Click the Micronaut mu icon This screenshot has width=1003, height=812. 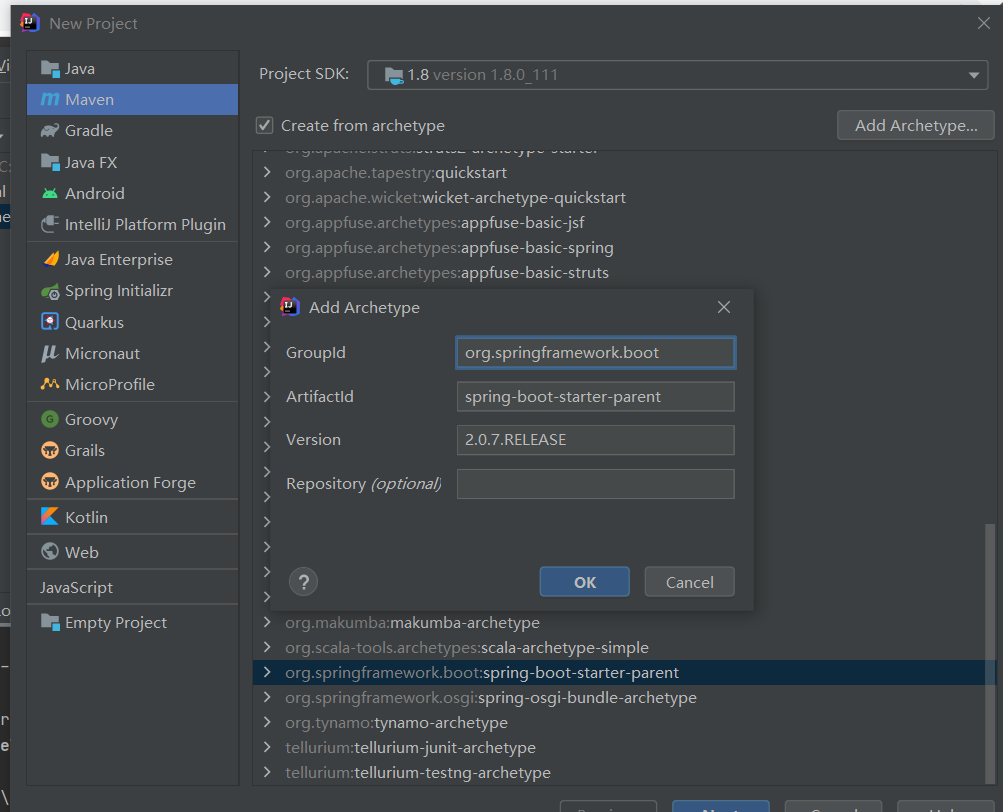[50, 353]
